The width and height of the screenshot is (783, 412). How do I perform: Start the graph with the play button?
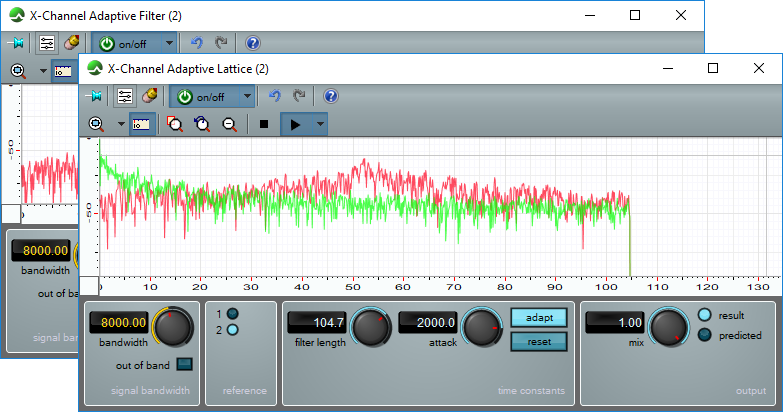[295, 124]
